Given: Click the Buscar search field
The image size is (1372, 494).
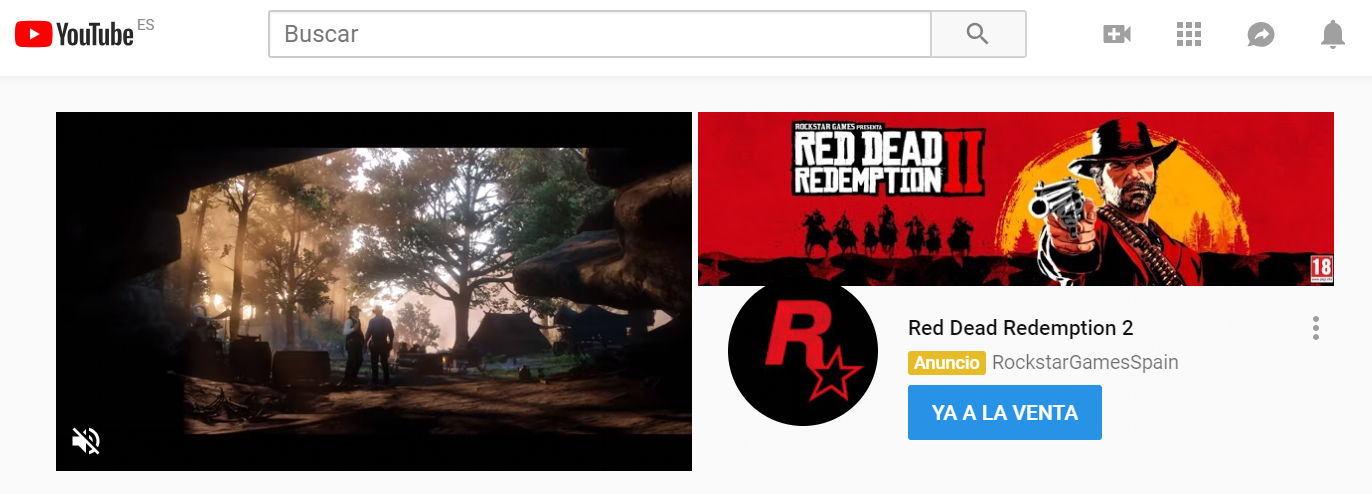Looking at the screenshot, I should [x=600, y=34].
